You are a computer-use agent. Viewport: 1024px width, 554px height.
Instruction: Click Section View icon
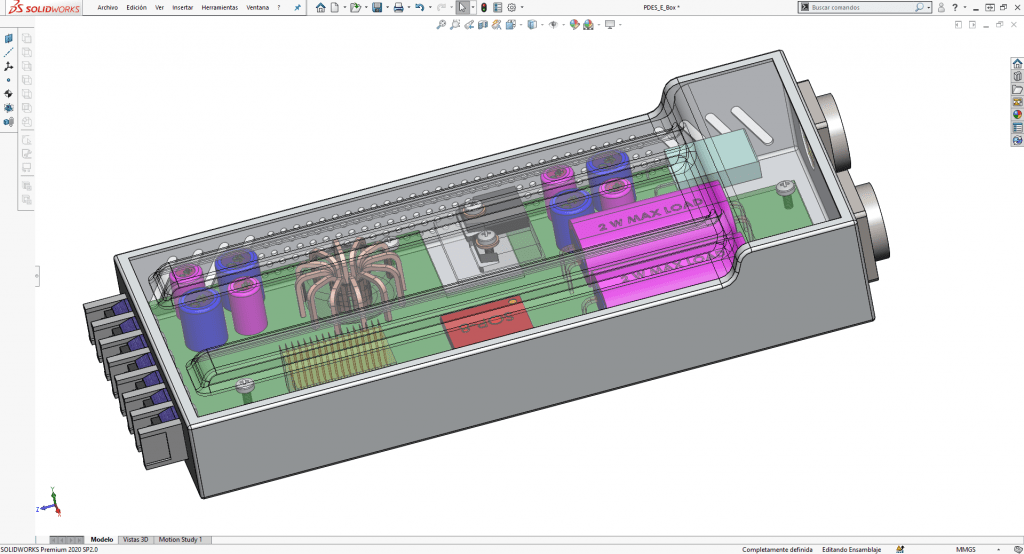483,25
